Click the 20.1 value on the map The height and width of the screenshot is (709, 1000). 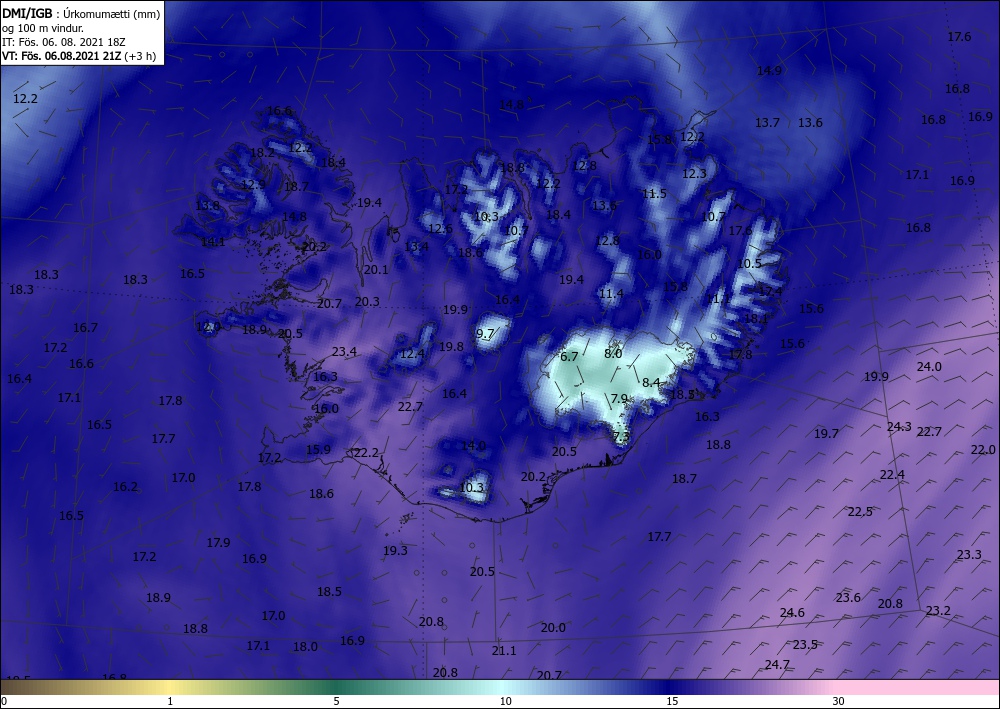coord(376,270)
